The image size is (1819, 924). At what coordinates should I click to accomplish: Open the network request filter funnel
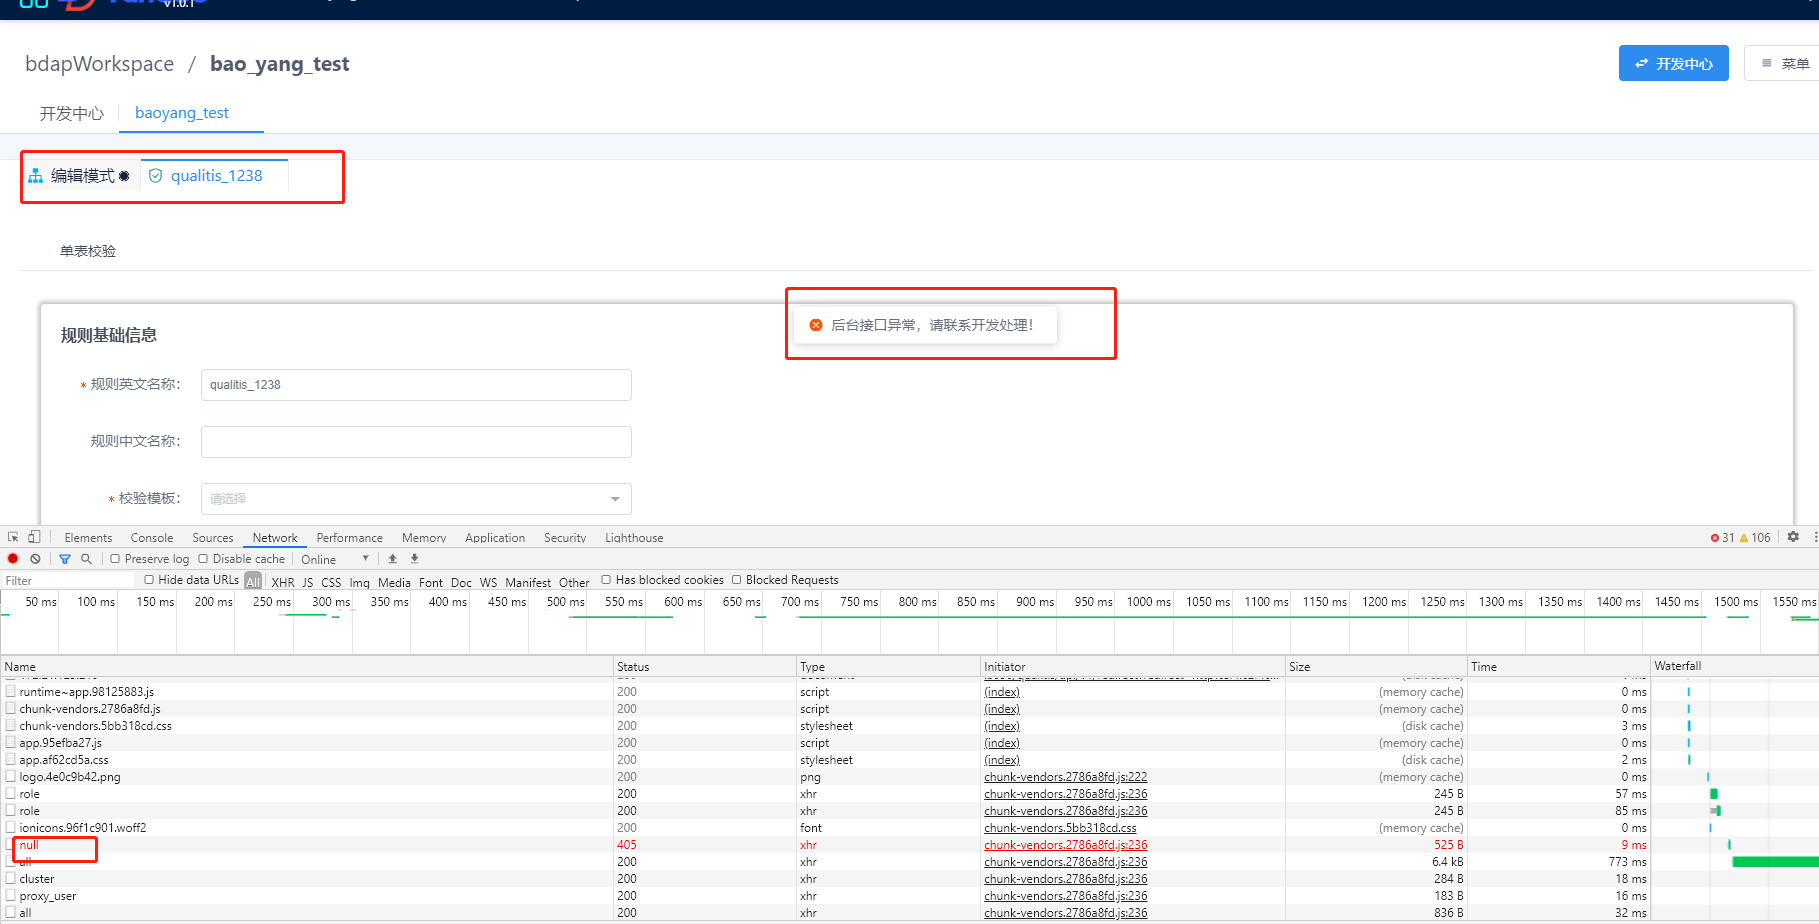click(64, 558)
